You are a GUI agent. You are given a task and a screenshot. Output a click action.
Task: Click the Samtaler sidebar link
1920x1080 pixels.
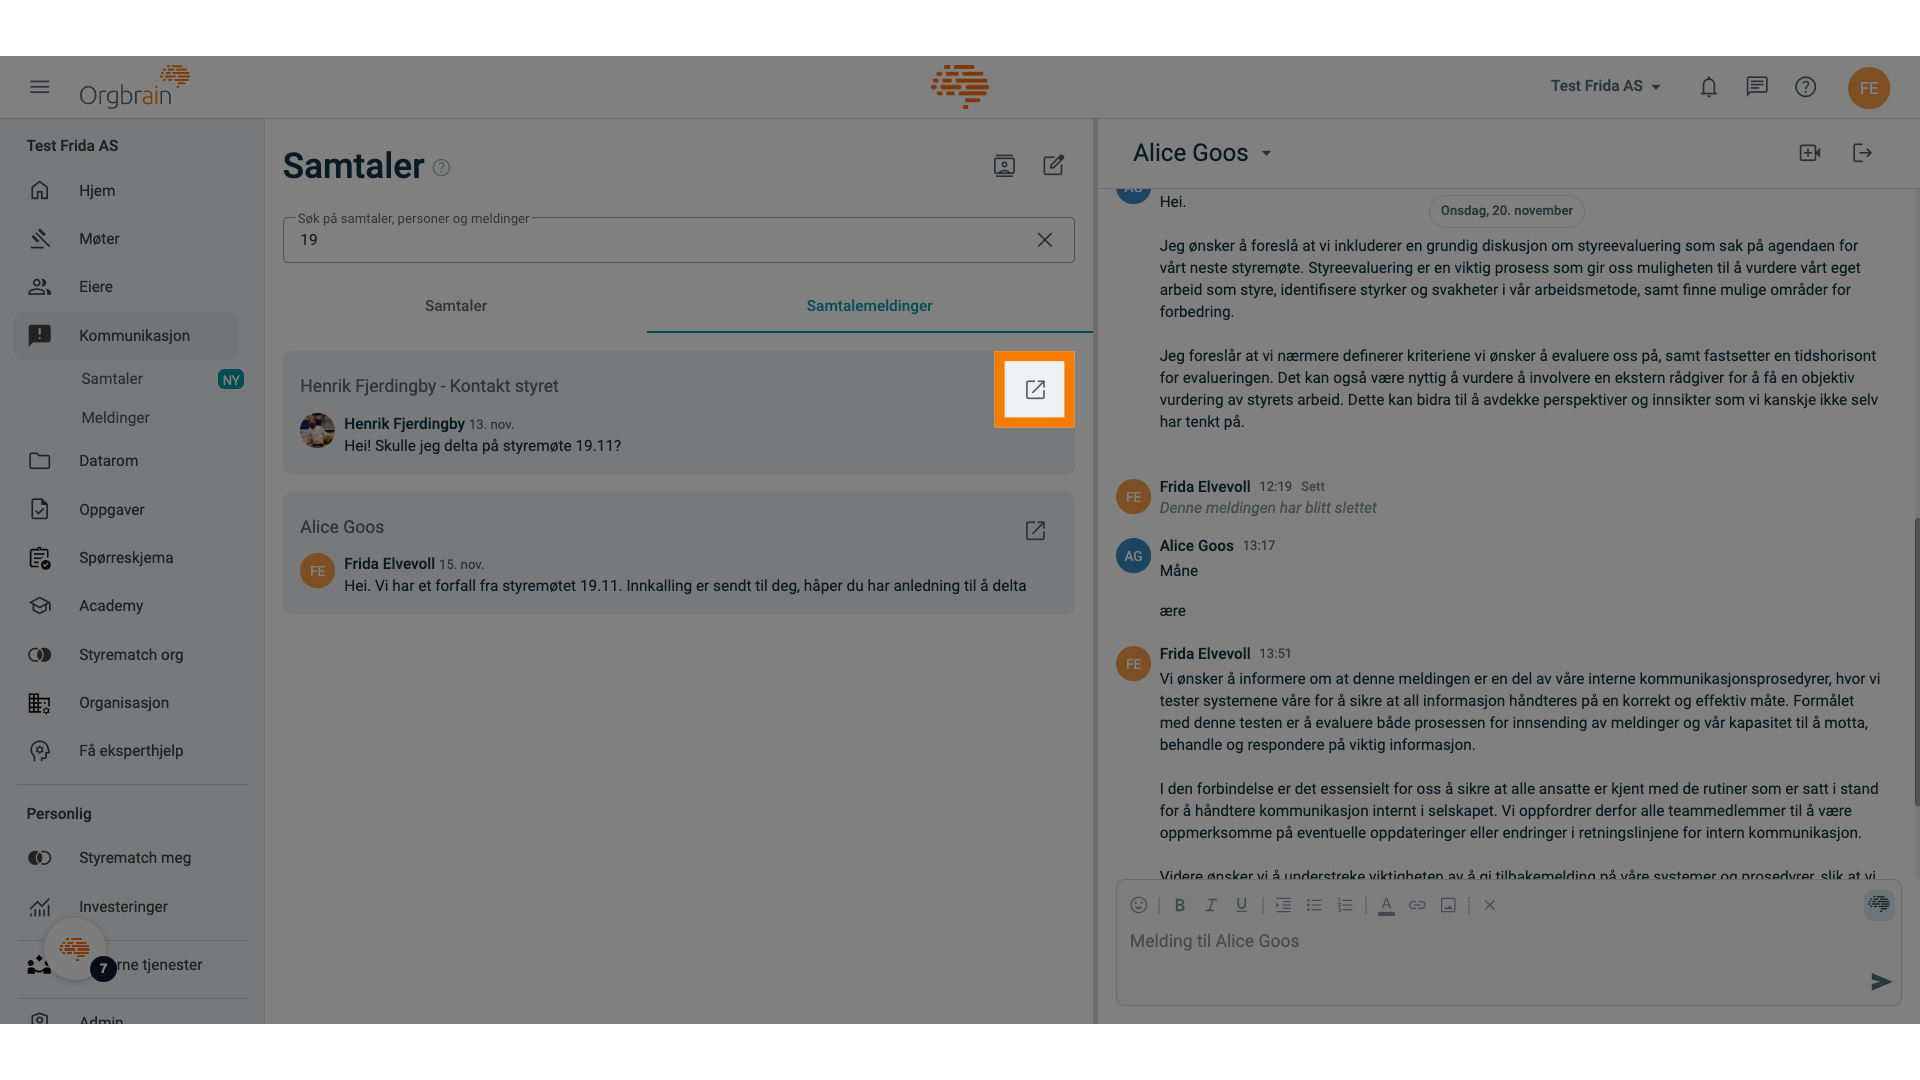[x=111, y=378]
